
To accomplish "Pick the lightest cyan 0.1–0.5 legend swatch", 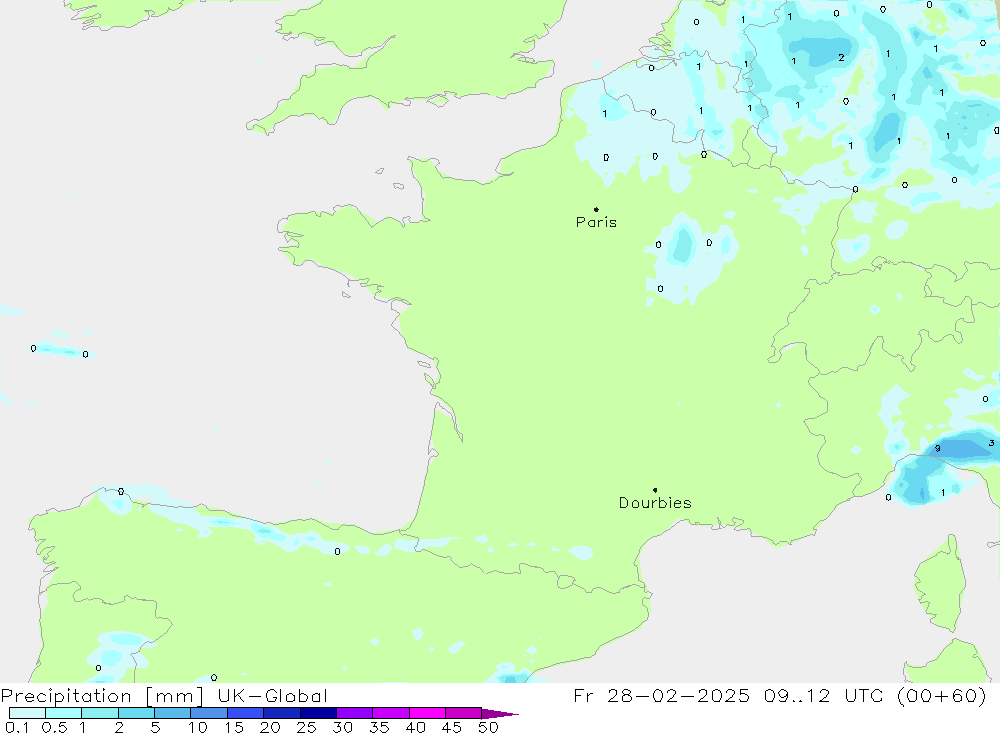I will [27, 713].
